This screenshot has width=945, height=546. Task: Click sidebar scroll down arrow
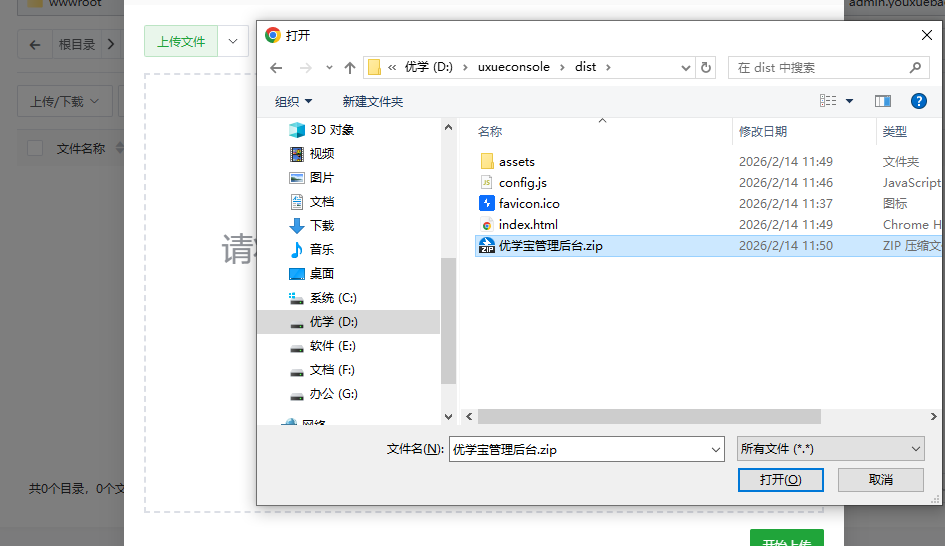click(x=448, y=416)
